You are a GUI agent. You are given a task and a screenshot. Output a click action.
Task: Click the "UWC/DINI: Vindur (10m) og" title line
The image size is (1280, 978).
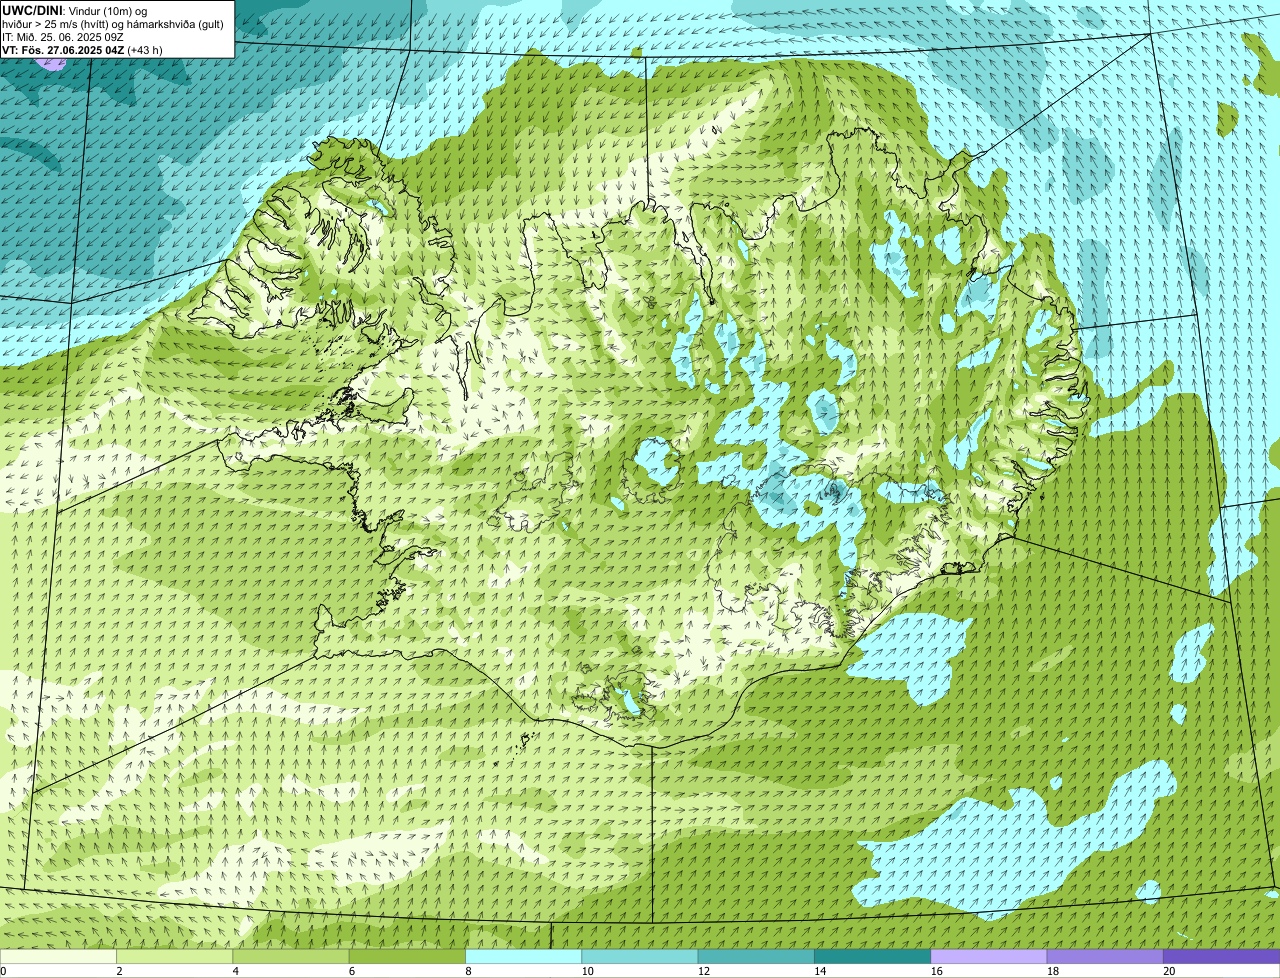(74, 10)
